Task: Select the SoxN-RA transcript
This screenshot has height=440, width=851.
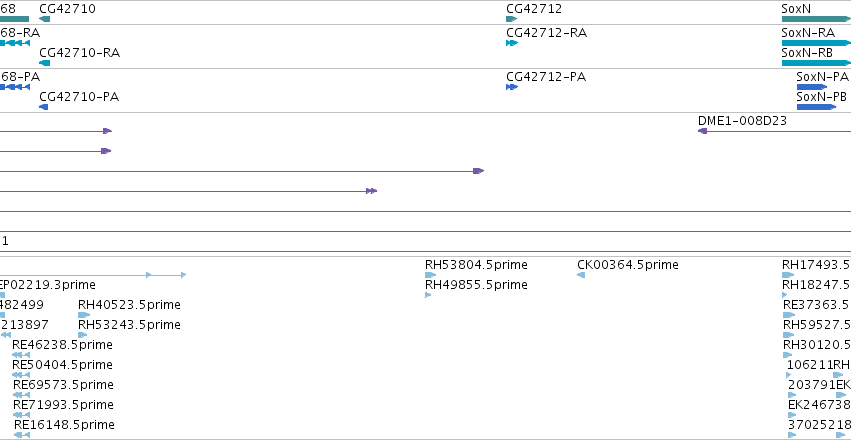Action: [x=816, y=43]
